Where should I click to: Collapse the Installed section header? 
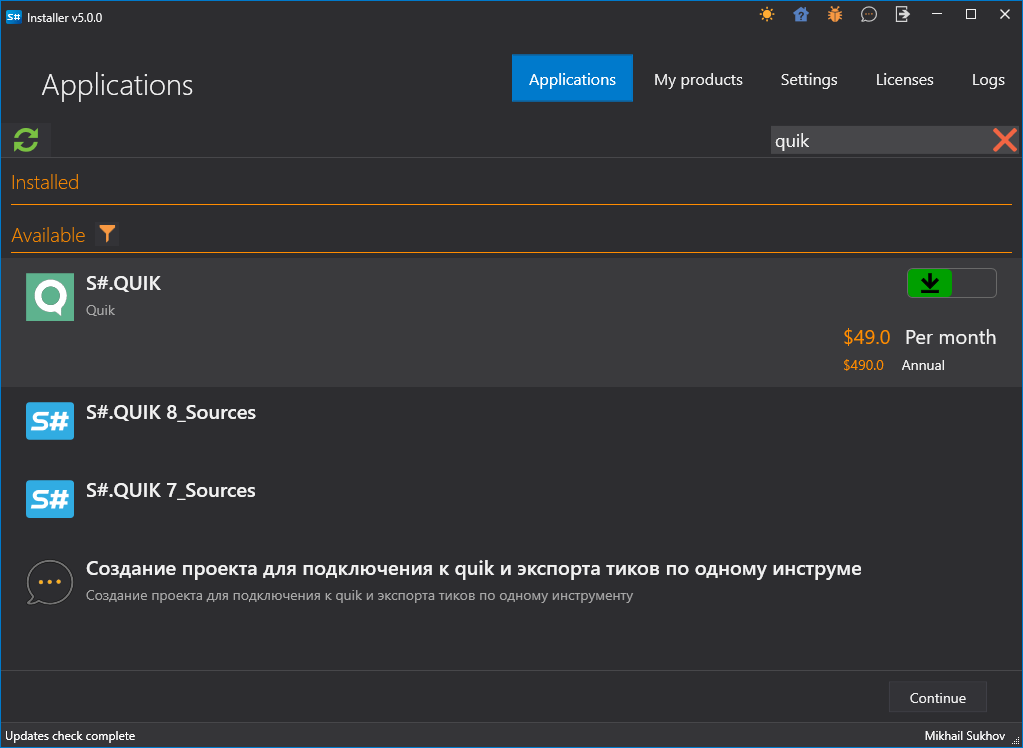click(45, 182)
